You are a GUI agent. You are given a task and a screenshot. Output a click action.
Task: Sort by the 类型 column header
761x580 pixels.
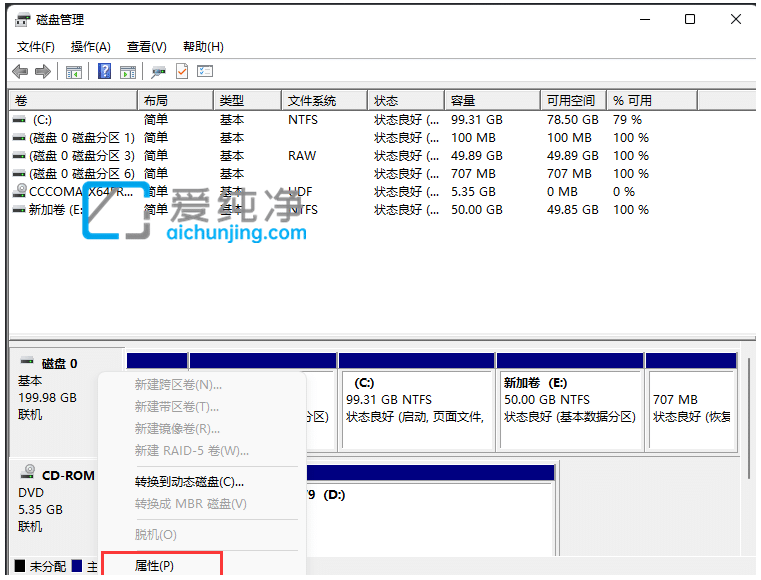[248, 100]
